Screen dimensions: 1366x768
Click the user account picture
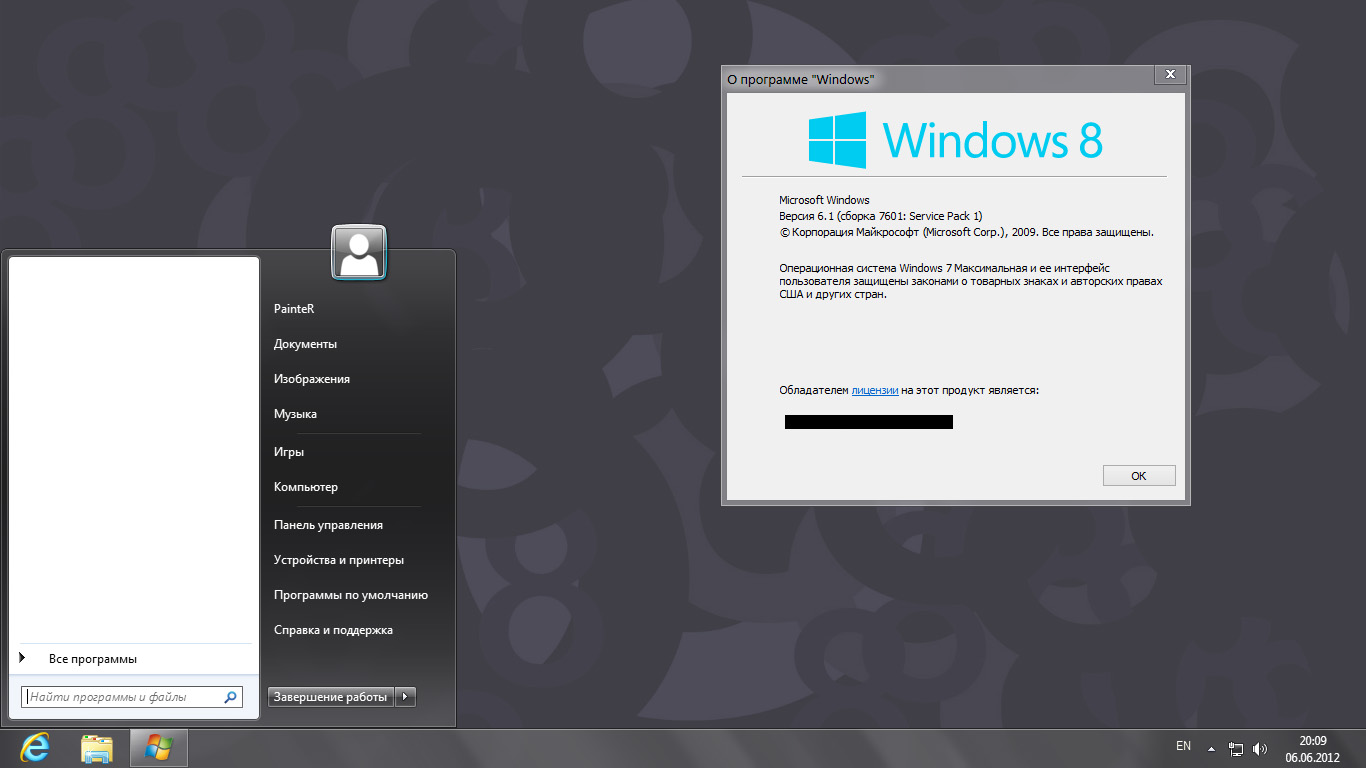(359, 252)
